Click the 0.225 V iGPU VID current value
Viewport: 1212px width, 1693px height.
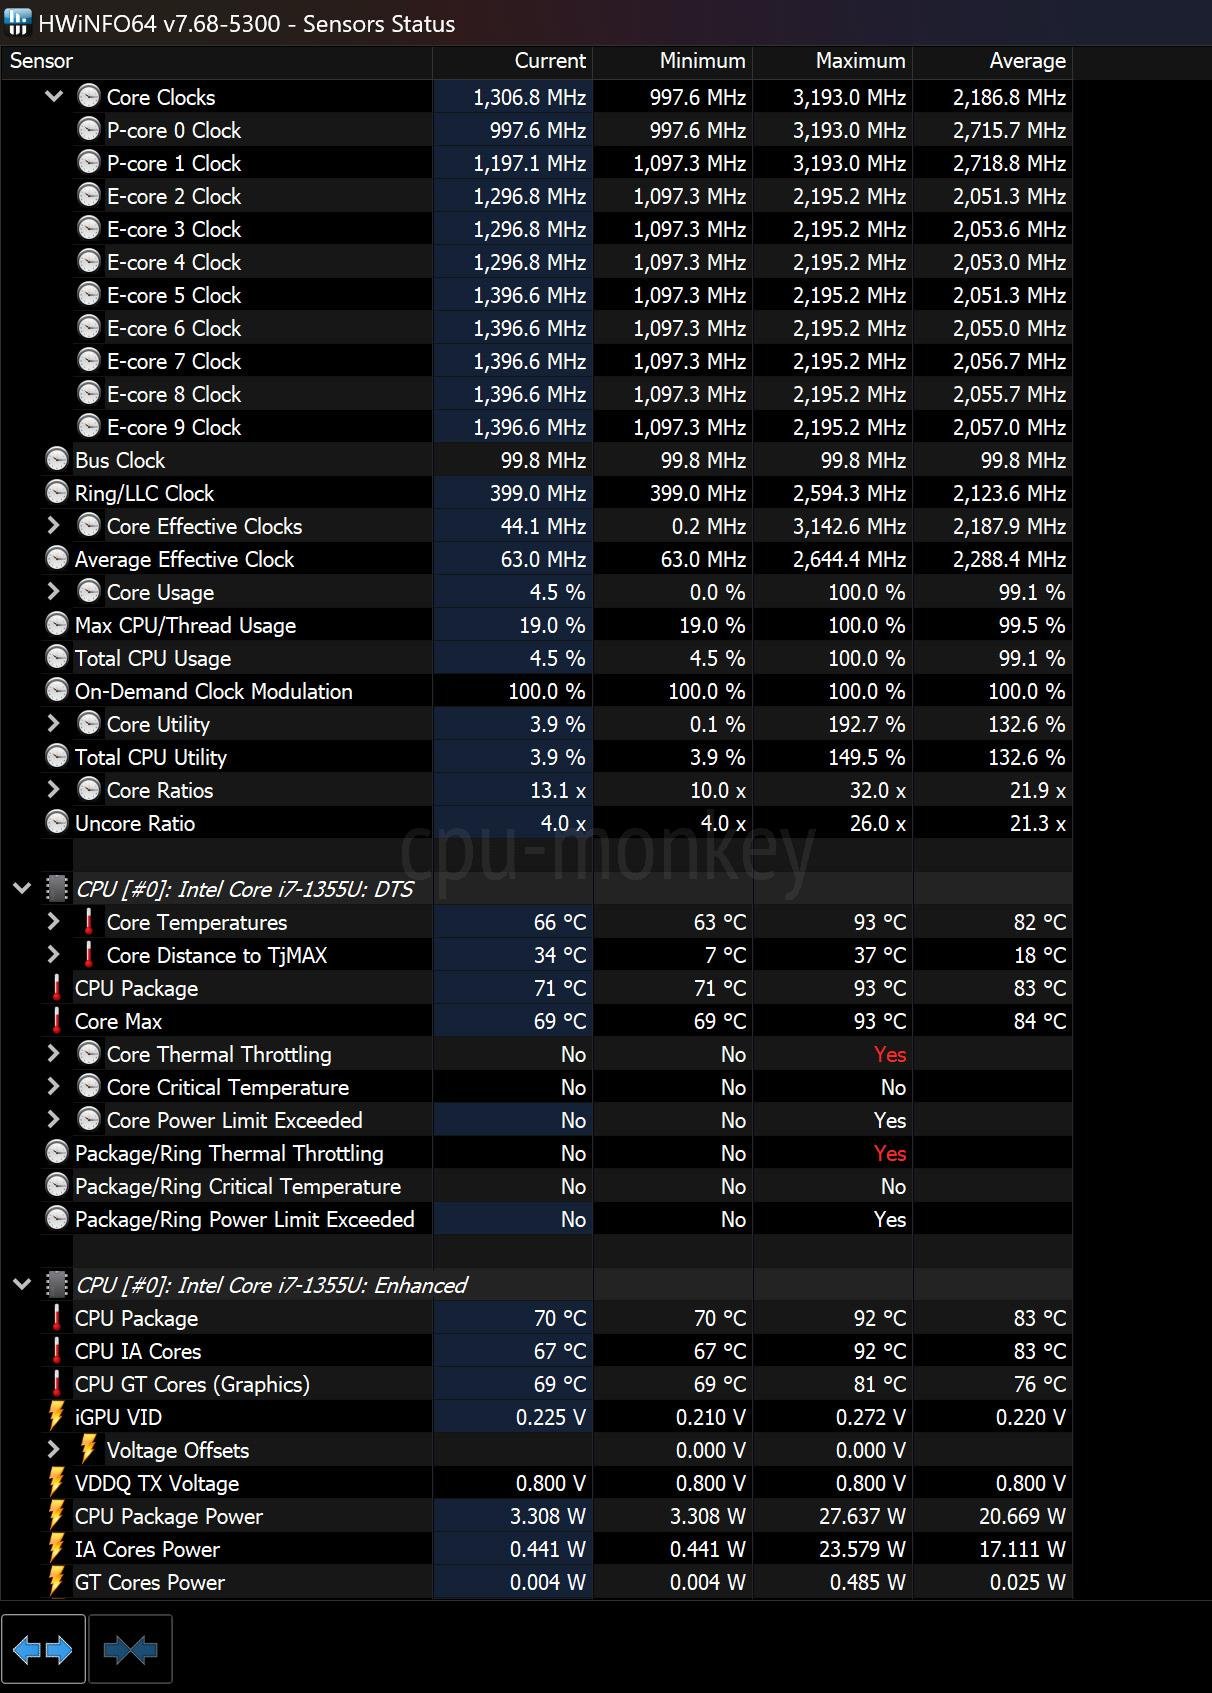pyautogui.click(x=551, y=1417)
